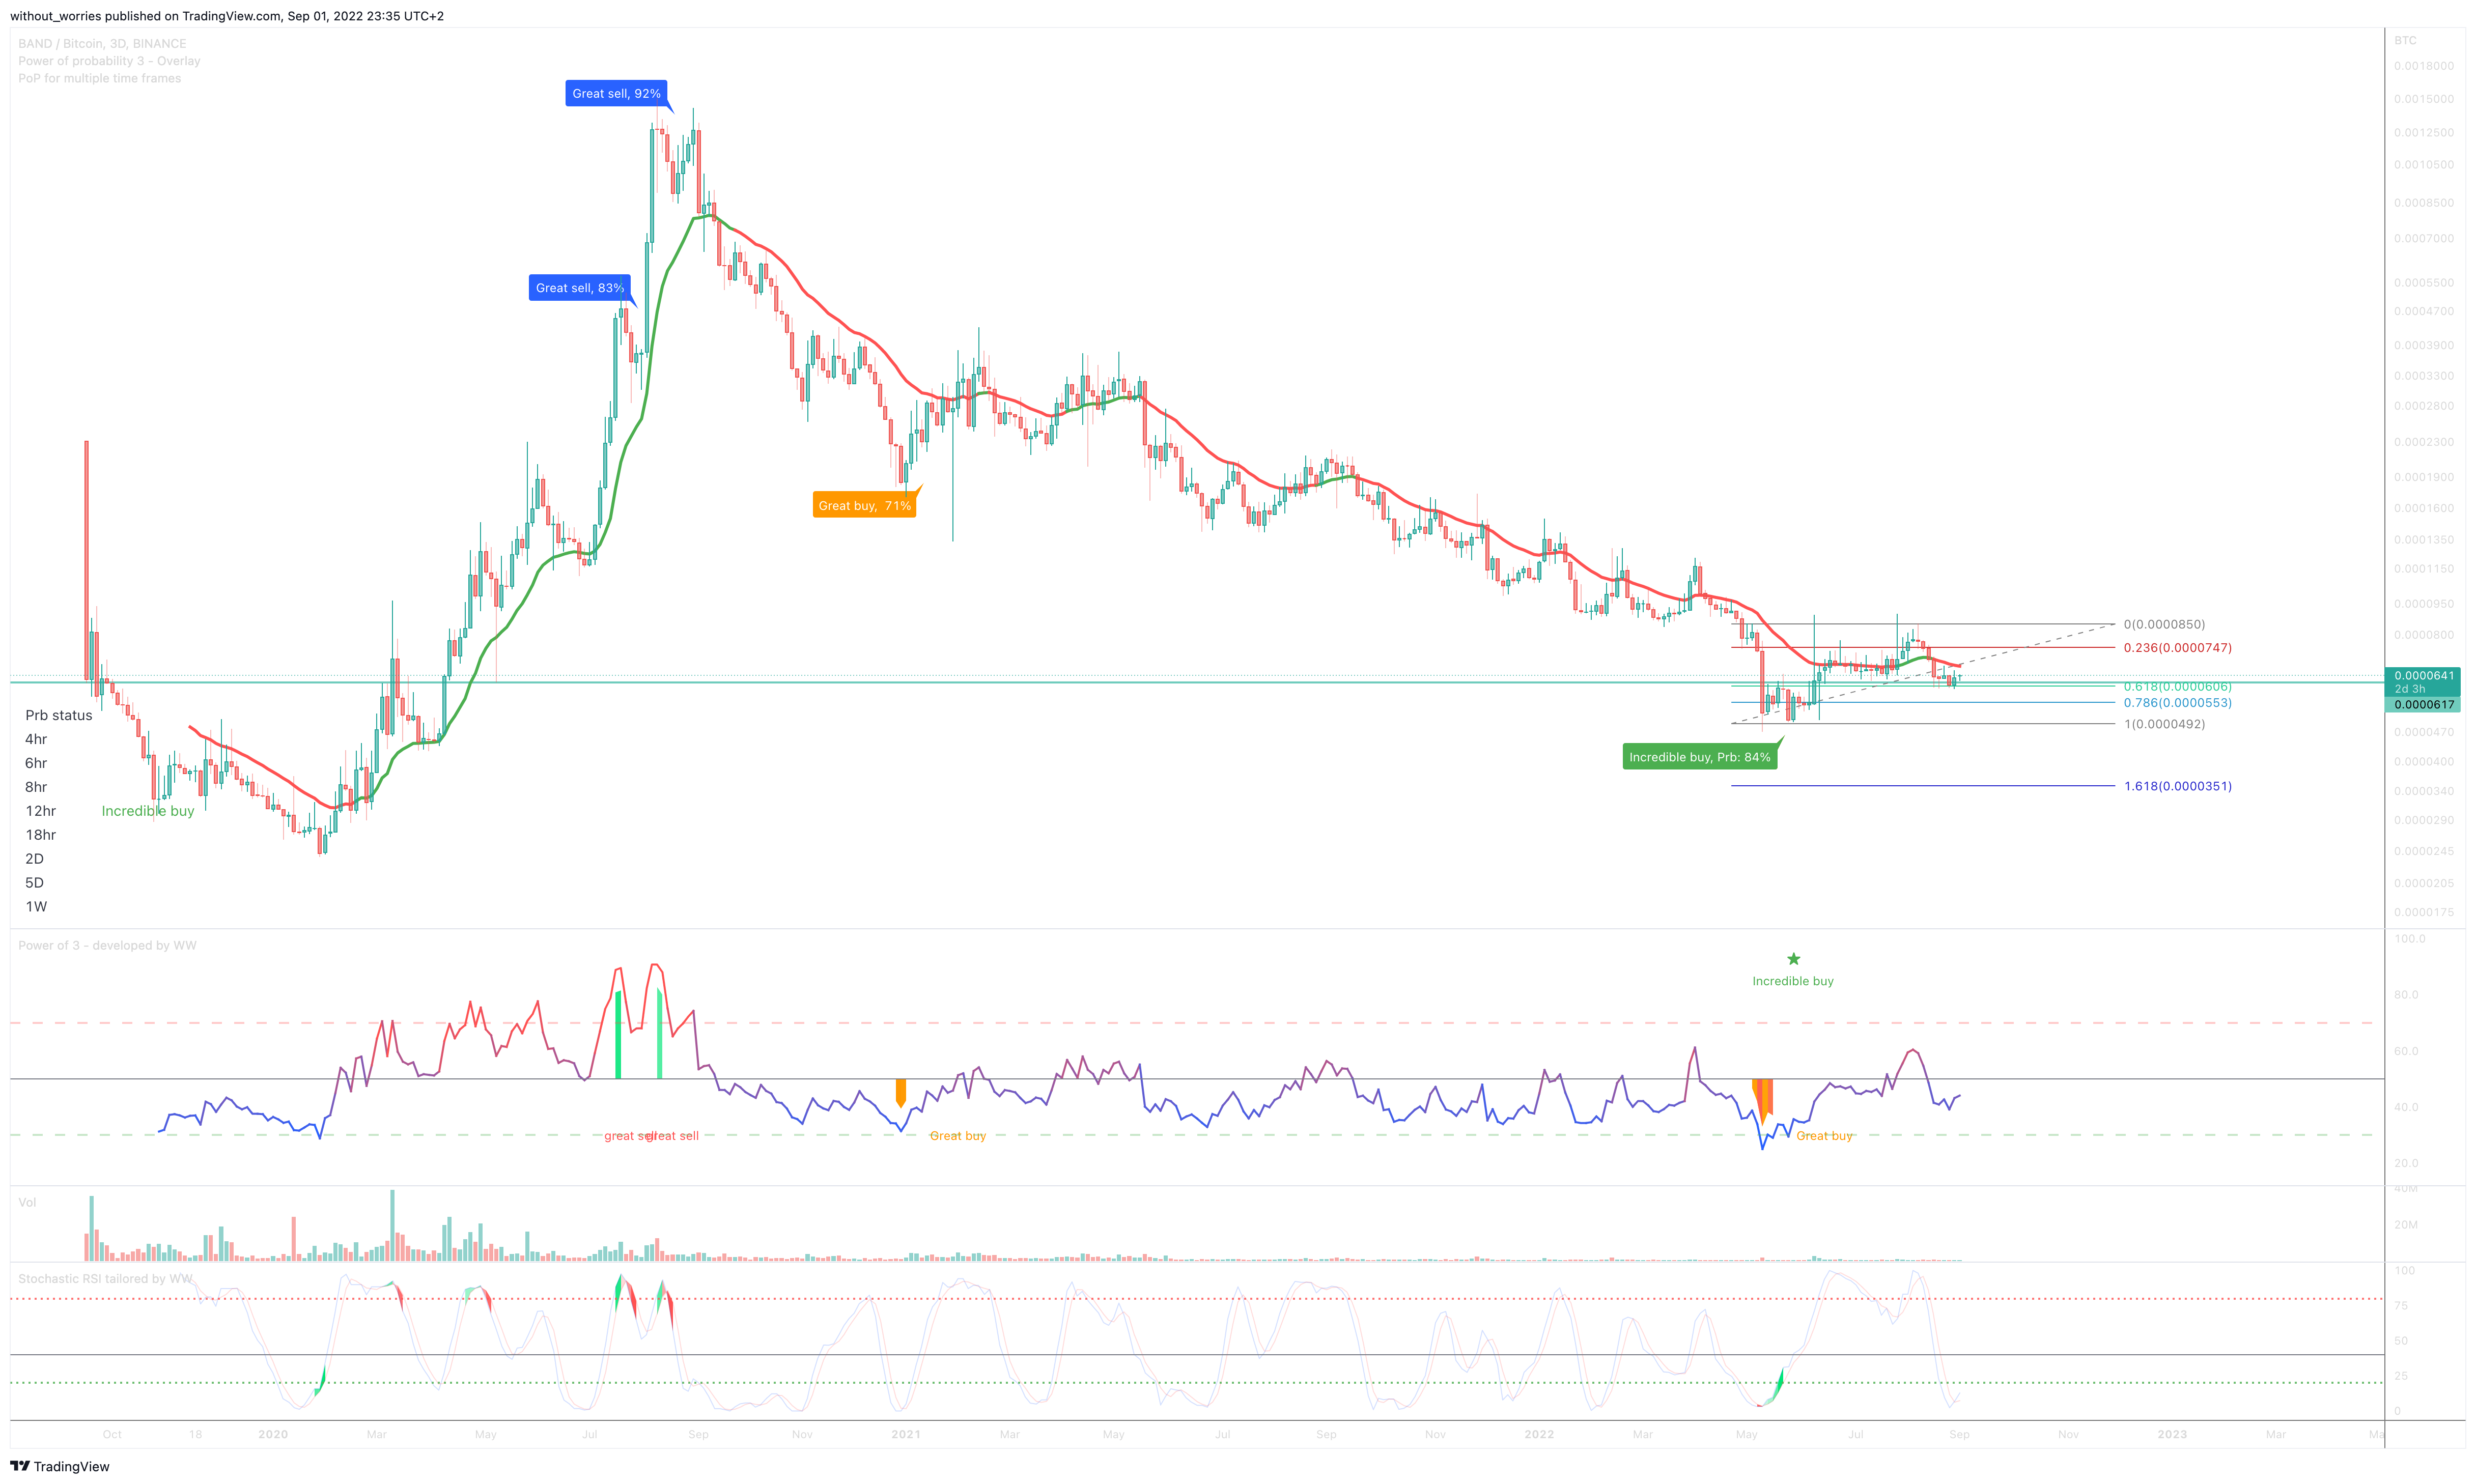Click the '2023' year label on time axis
The height and width of the screenshot is (1484, 2476).
[2172, 1434]
